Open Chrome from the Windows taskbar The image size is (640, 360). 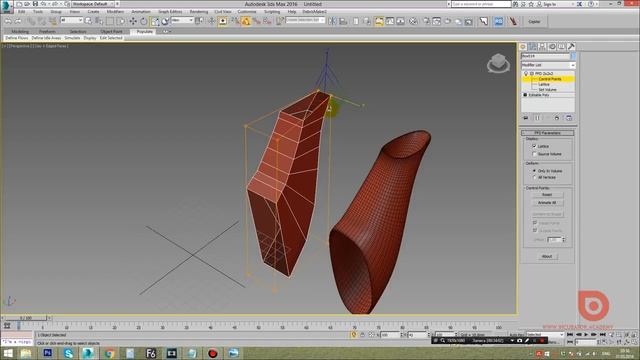tap(109, 353)
